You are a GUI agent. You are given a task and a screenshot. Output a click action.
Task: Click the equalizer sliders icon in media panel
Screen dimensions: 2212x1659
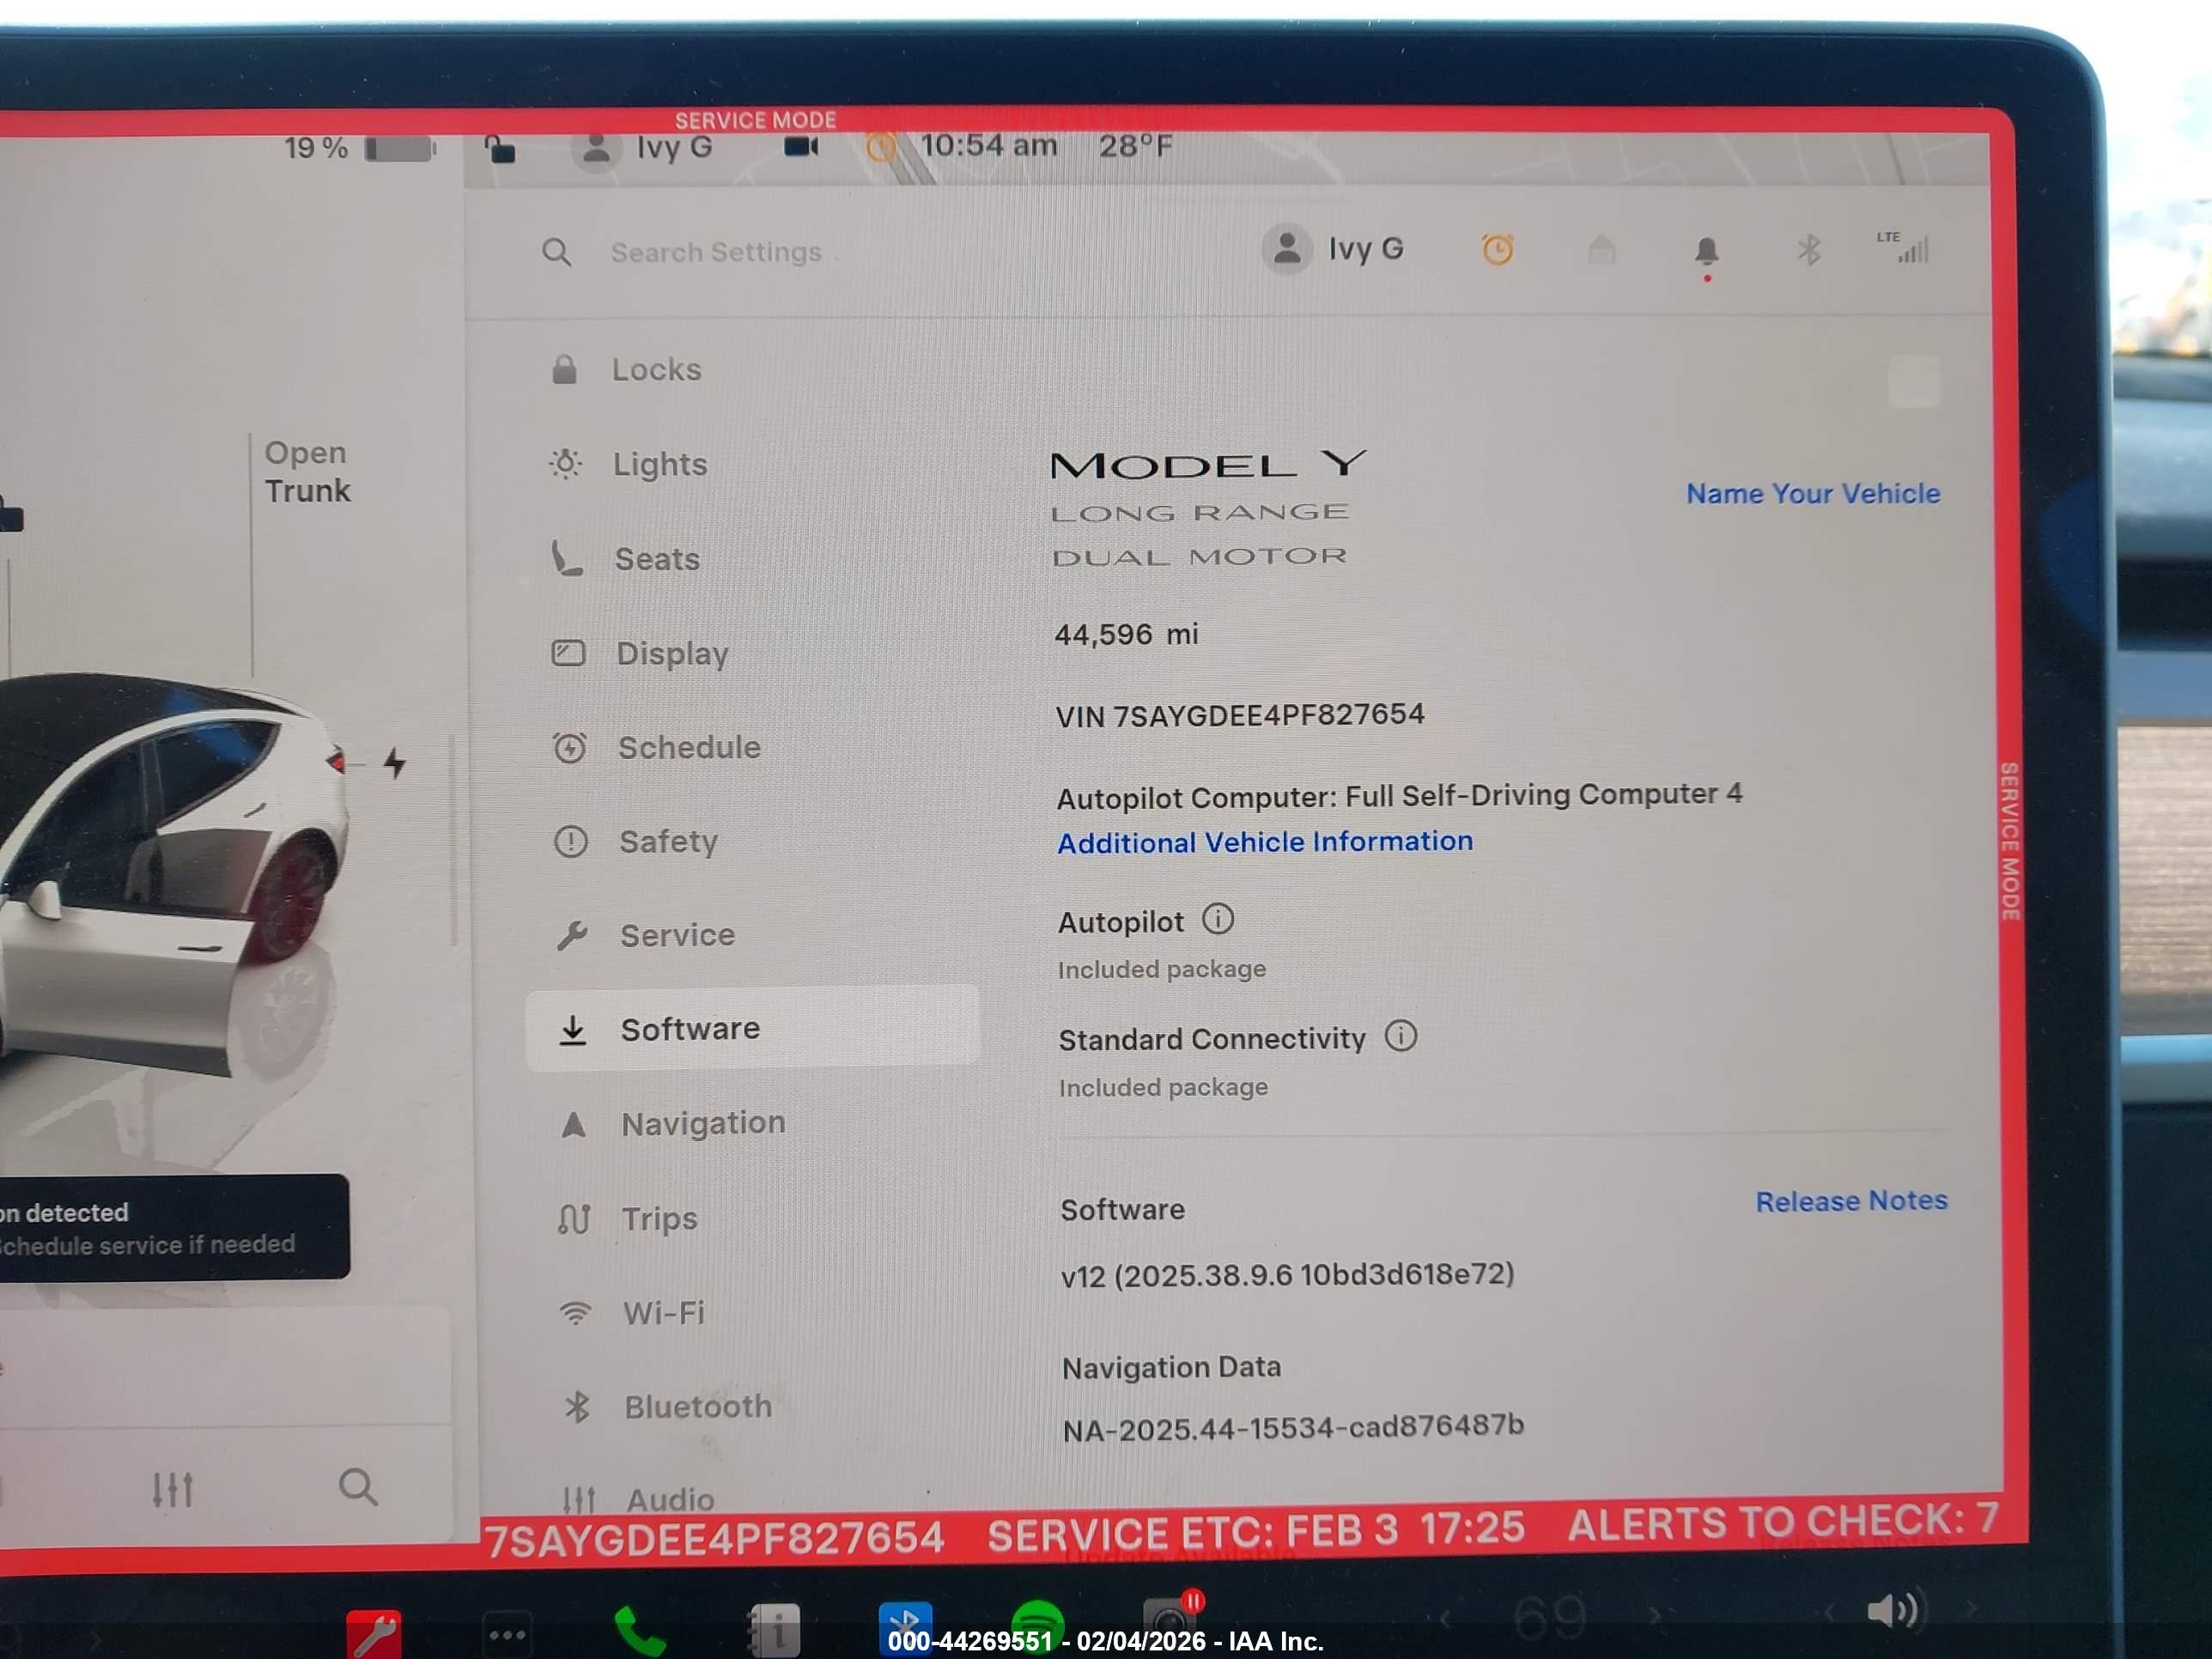click(x=172, y=1489)
